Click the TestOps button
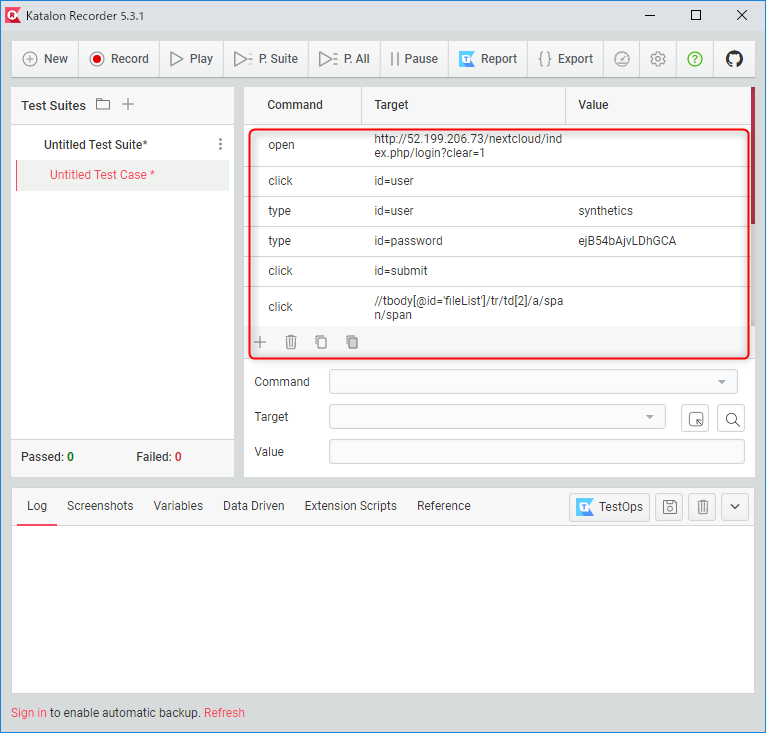766x733 pixels. (x=609, y=507)
